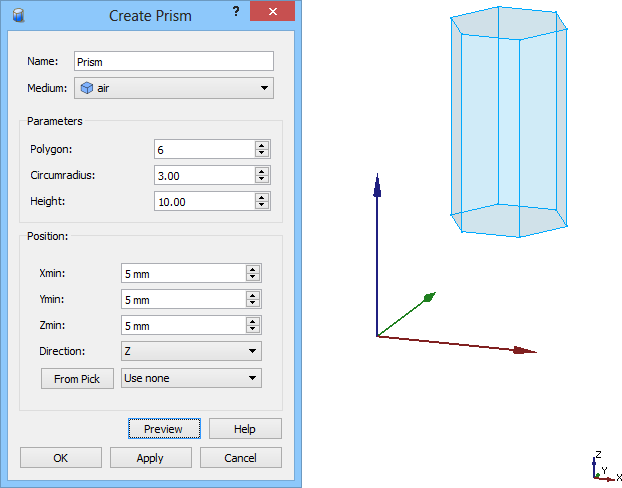Click the Preview button
This screenshot has height=488, width=622.
(164, 428)
